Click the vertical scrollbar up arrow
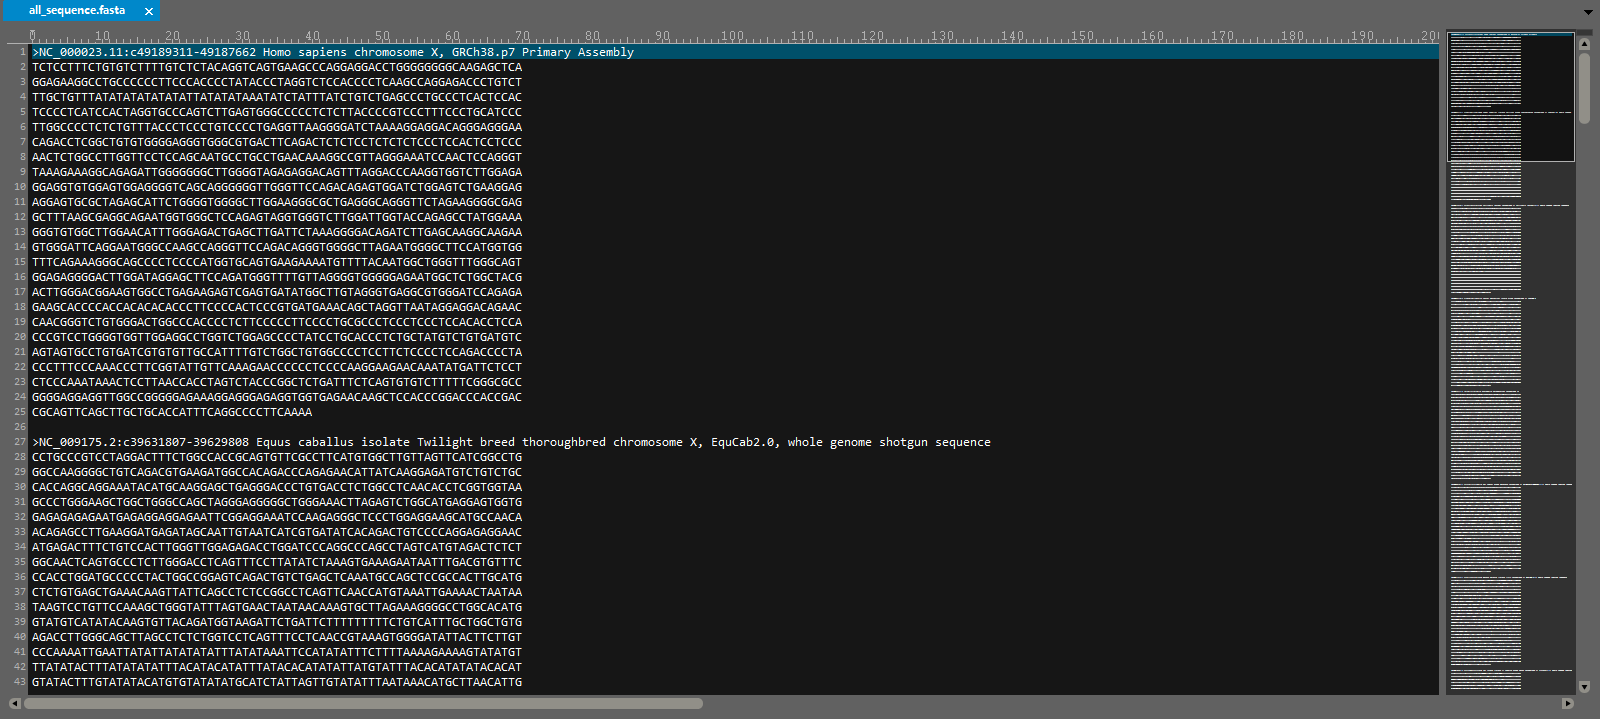Image resolution: width=1600 pixels, height=719 pixels. [x=1584, y=44]
